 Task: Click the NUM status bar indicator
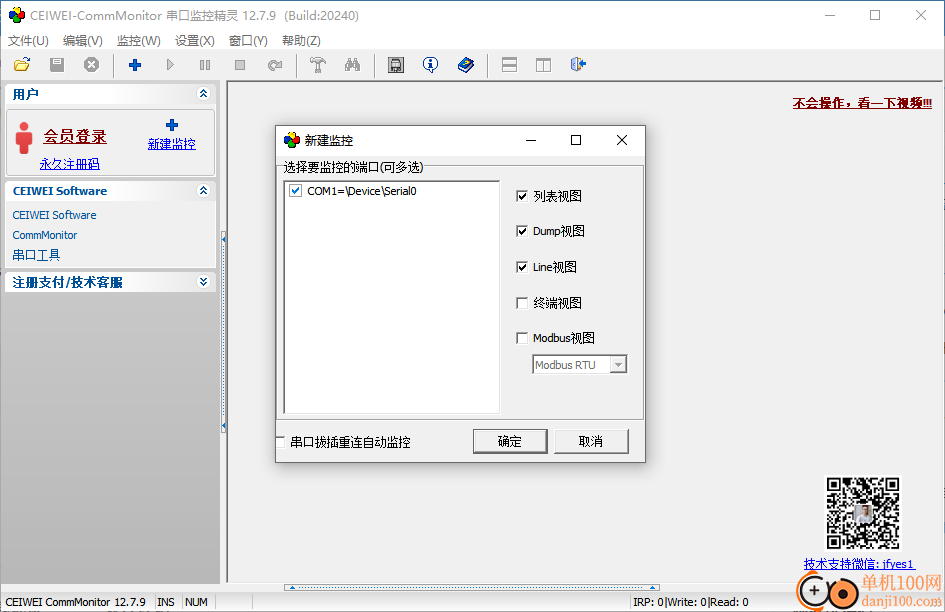[x=196, y=602]
